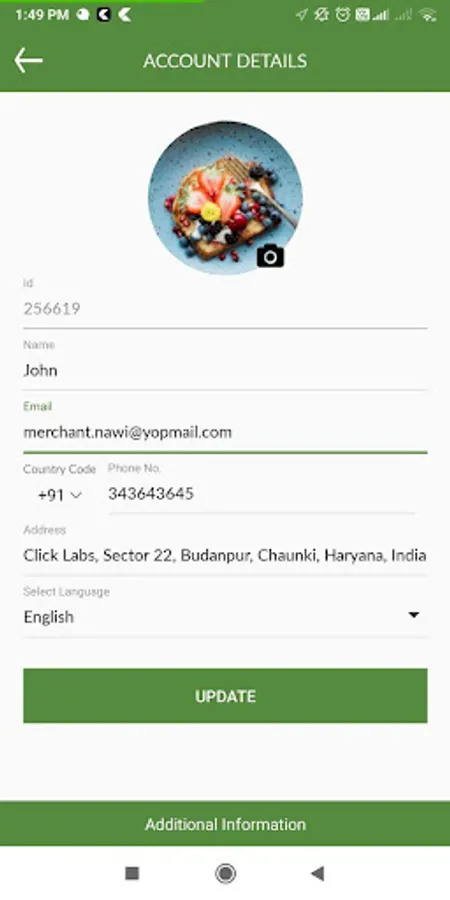
Task: Click the Phone No. field 343643645
Action: (261, 494)
